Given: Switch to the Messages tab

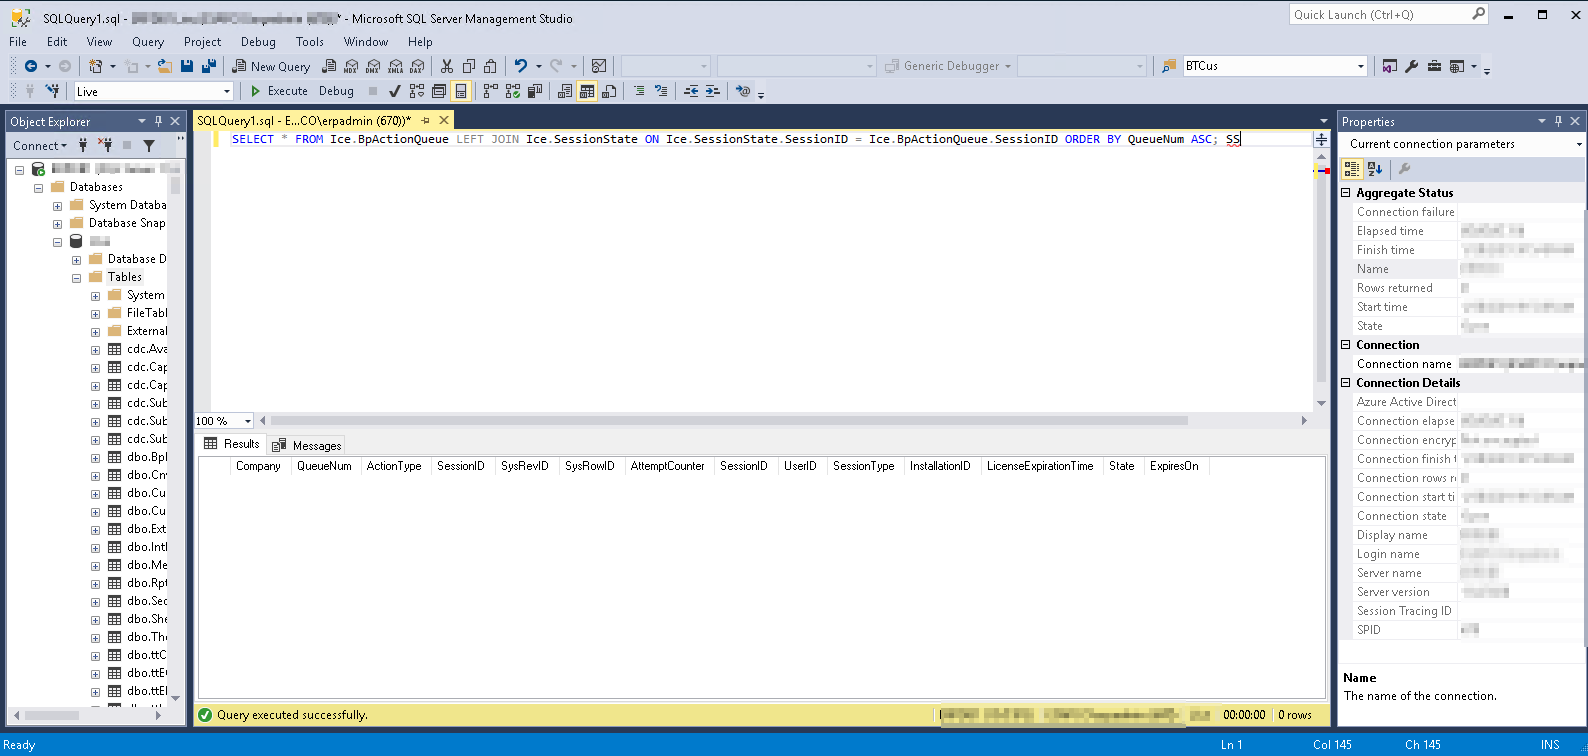Looking at the screenshot, I should (308, 445).
